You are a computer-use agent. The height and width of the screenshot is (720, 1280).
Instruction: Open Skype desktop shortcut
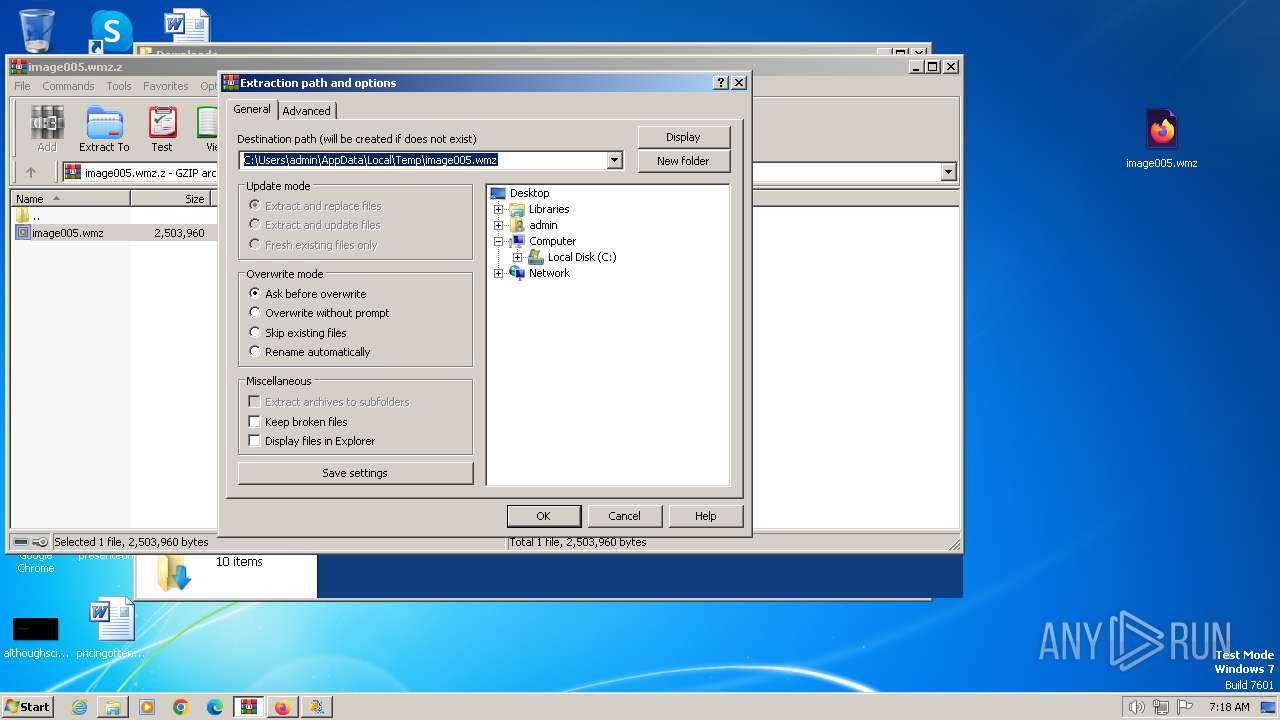point(111,31)
